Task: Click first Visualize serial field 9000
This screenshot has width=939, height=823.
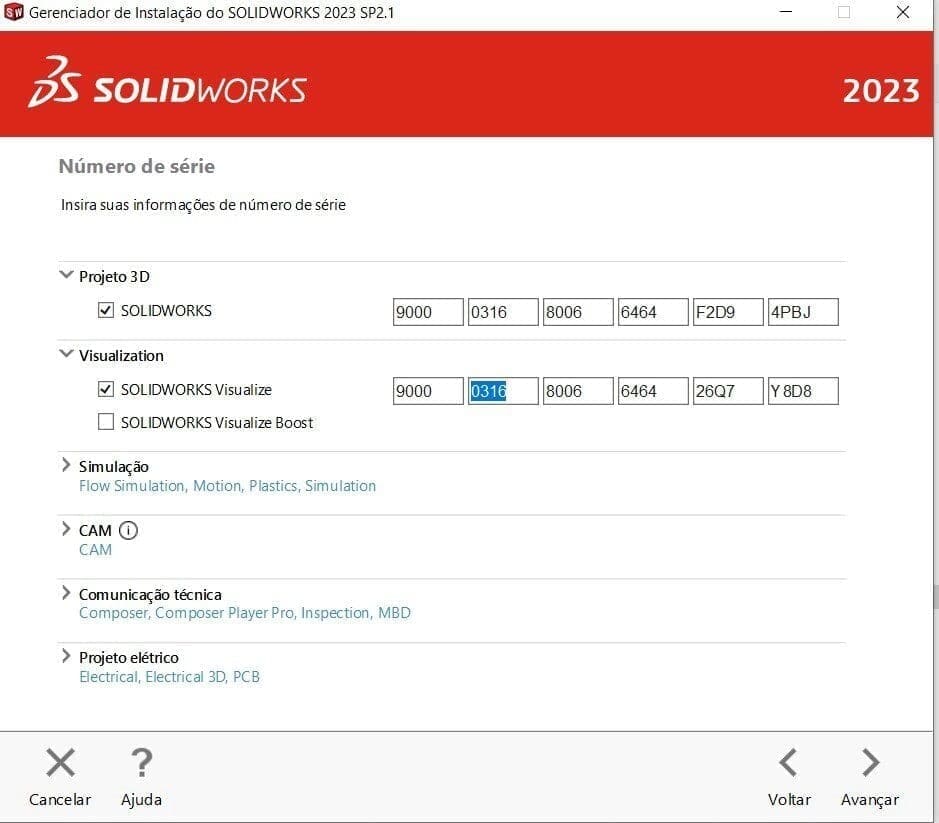Action: pyautogui.click(x=428, y=391)
